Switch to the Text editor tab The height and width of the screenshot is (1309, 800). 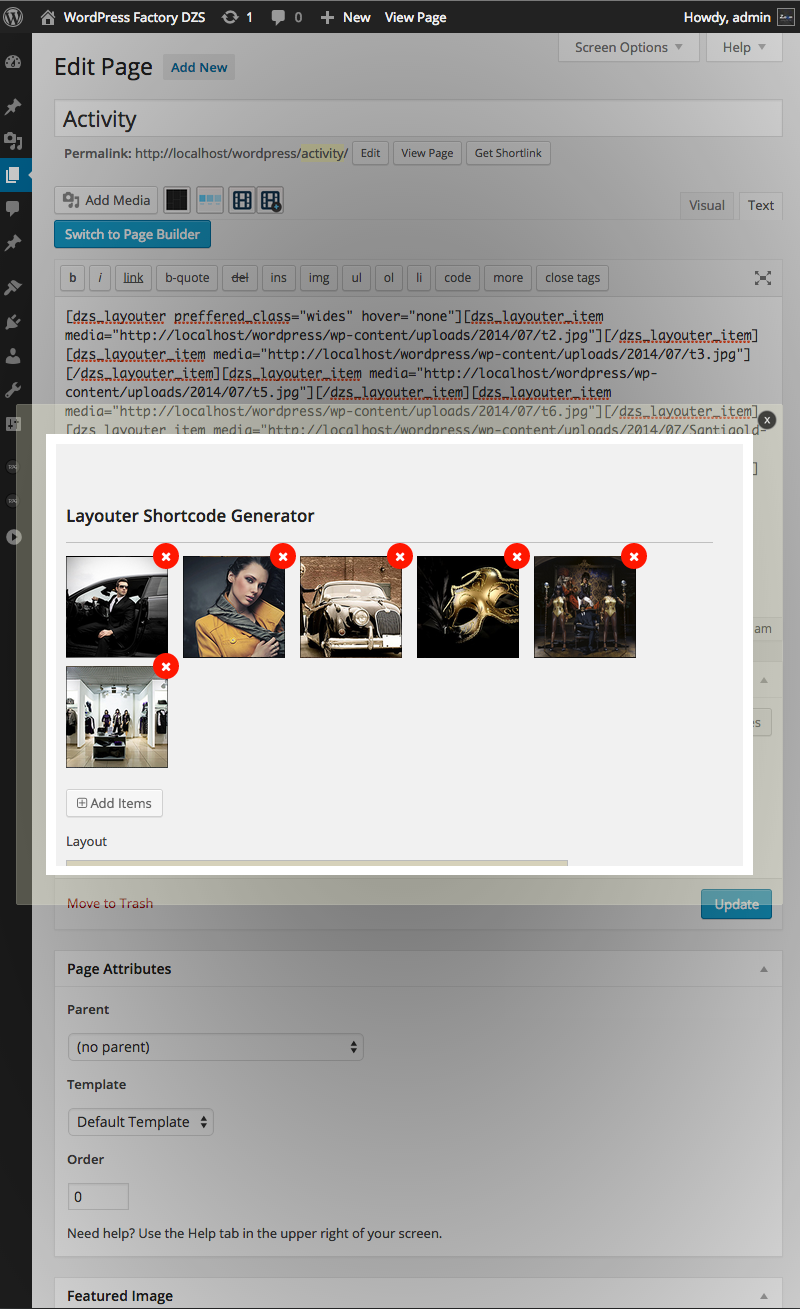coord(760,205)
